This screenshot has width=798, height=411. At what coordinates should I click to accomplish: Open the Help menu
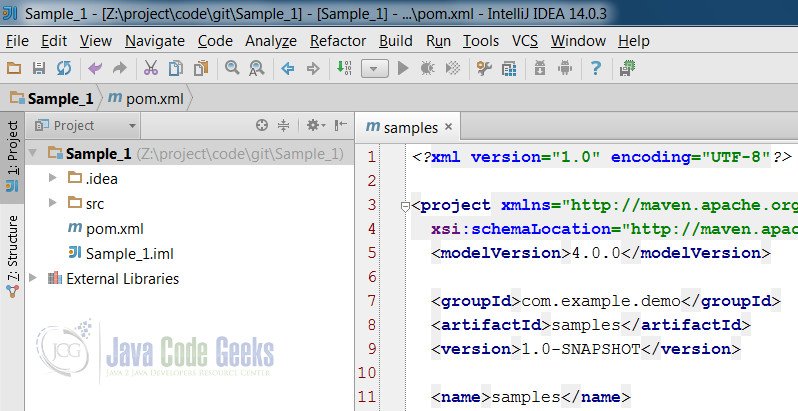click(x=634, y=41)
